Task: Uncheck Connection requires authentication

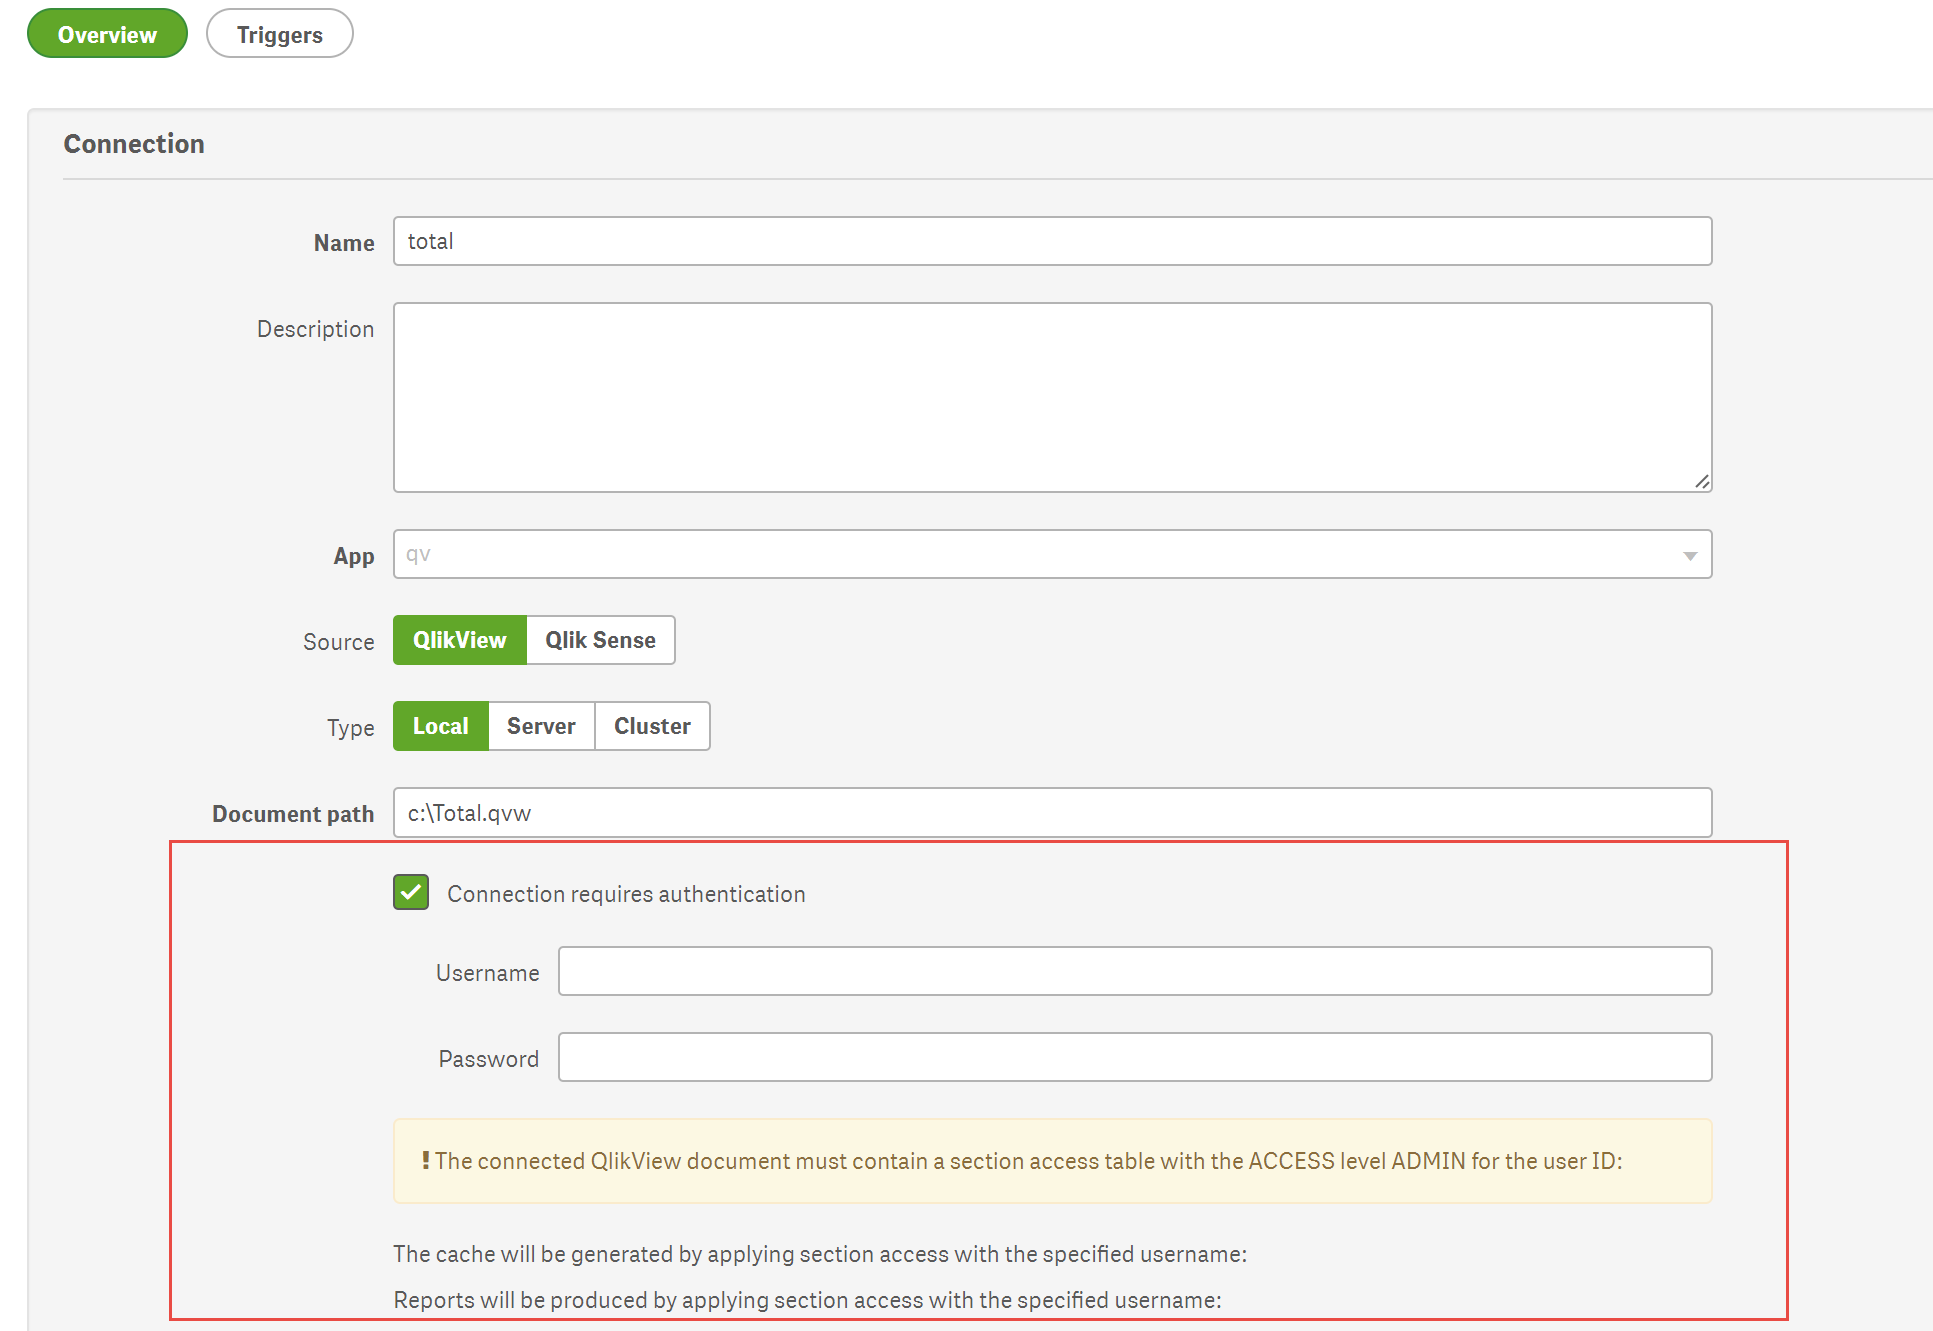Action: pyautogui.click(x=410, y=892)
